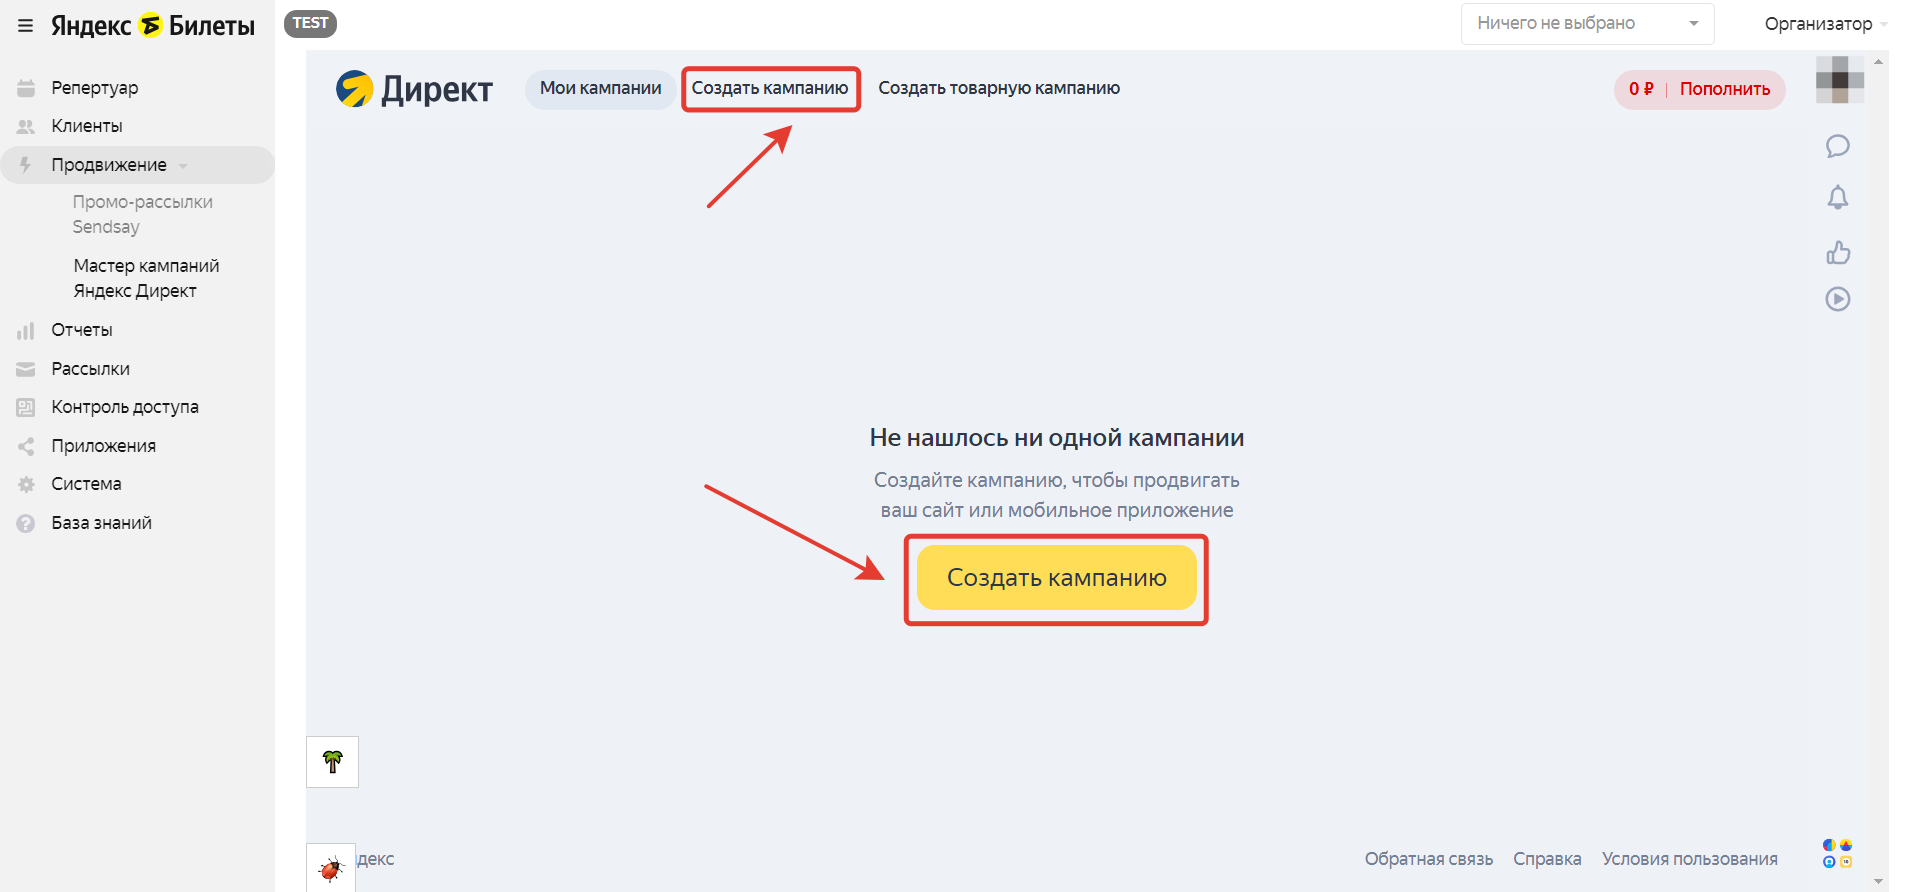The width and height of the screenshot is (1919, 892).
Task: Open the Ничего не выбрано dropdown
Action: point(1587,24)
